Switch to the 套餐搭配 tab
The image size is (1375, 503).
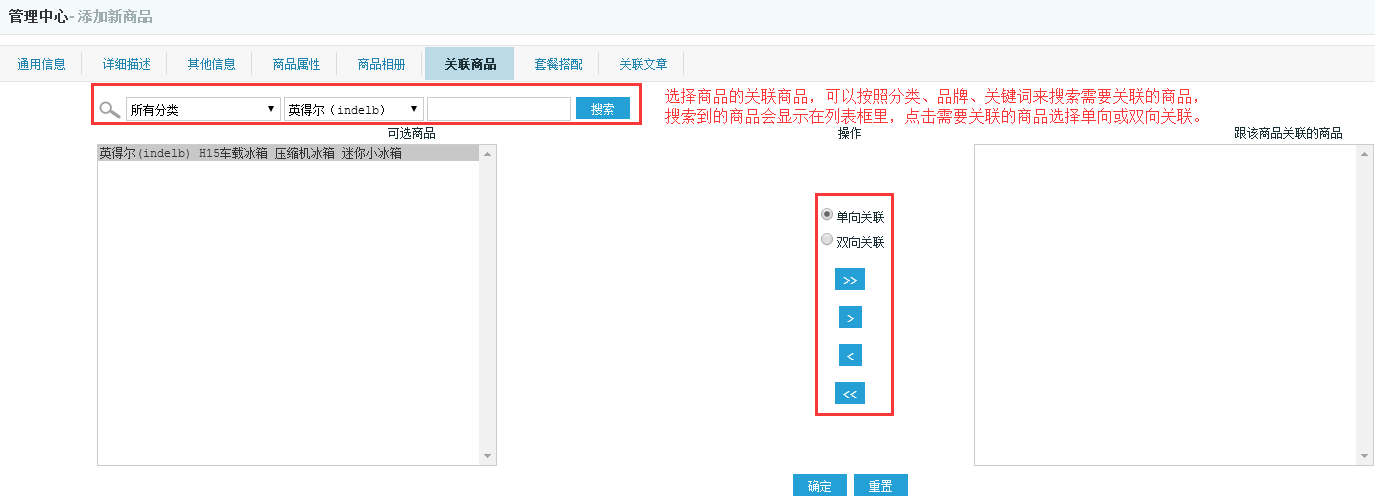click(x=558, y=64)
